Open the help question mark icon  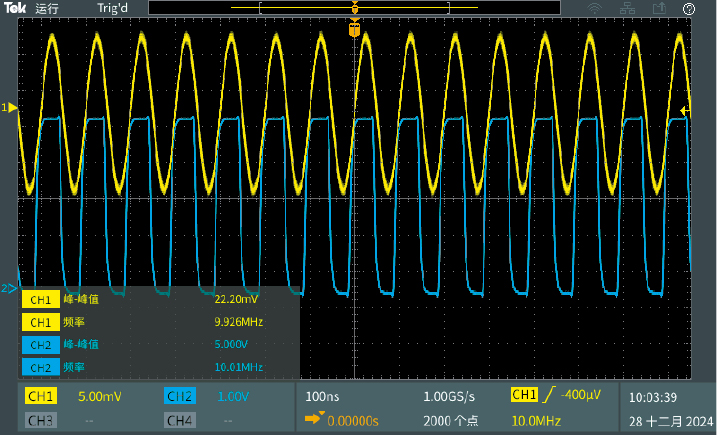coord(689,8)
